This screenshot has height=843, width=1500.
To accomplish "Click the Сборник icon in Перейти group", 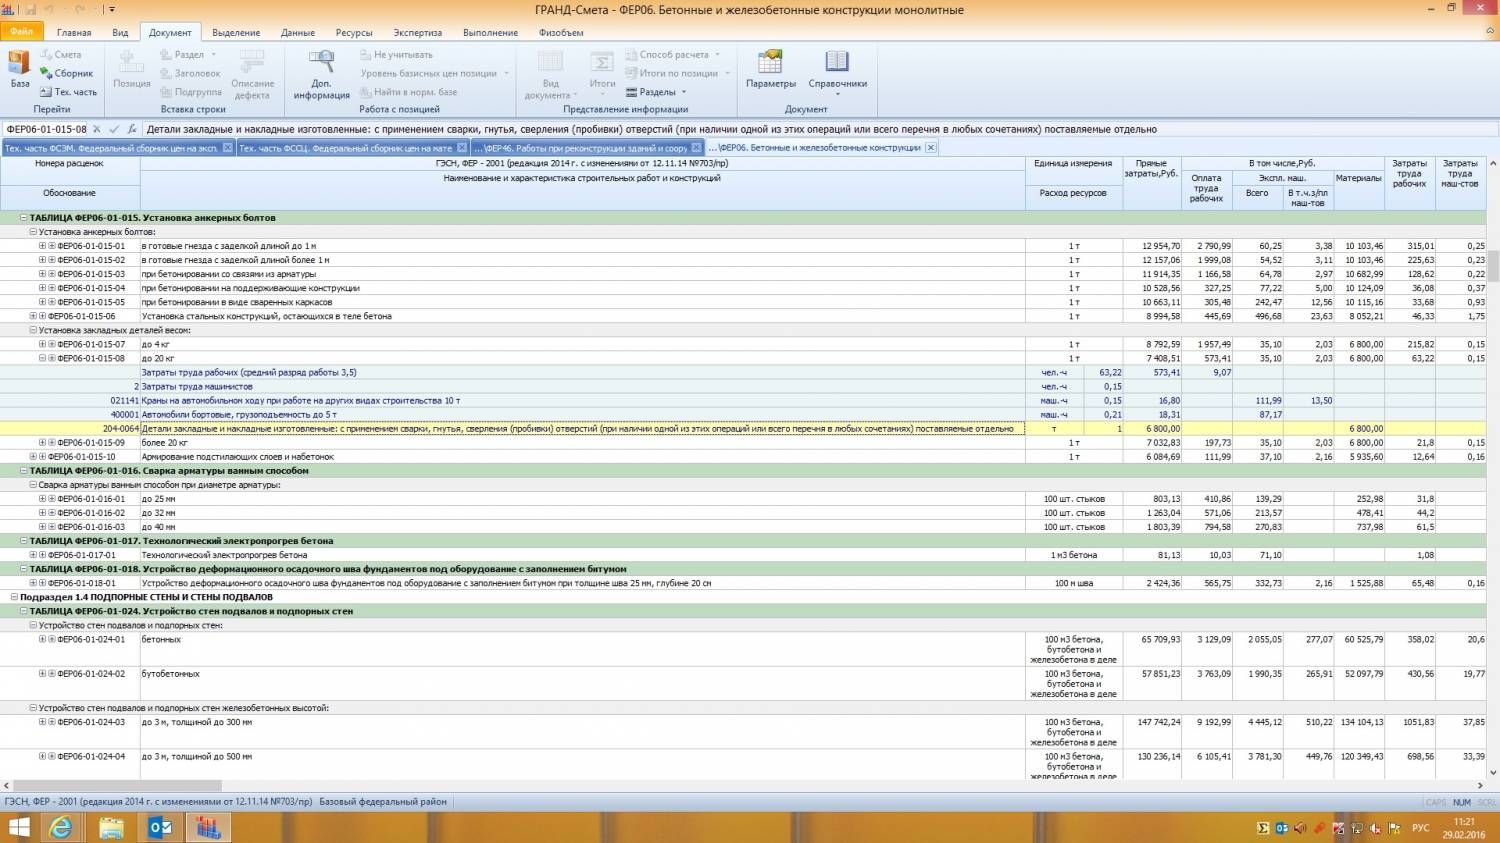I will 66,73.
